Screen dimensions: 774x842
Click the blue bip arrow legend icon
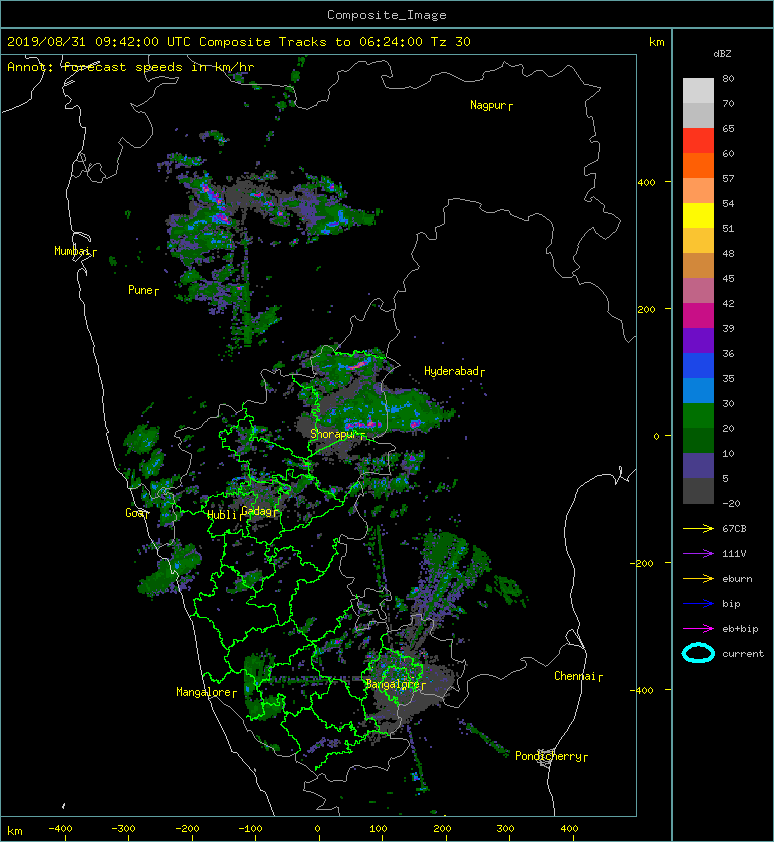[698, 604]
